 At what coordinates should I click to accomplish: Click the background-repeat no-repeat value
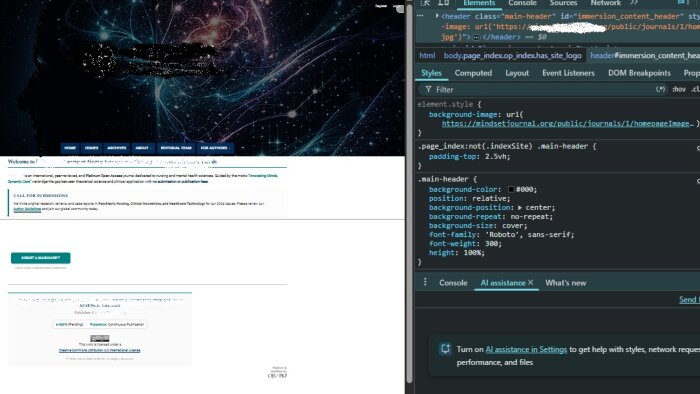point(530,216)
